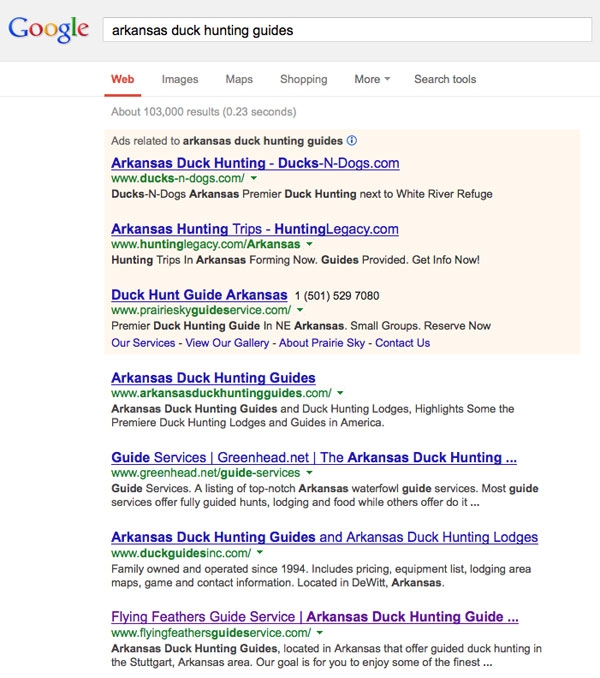Open Flying Feathers Guide Service result
The image size is (600, 678).
[315, 617]
